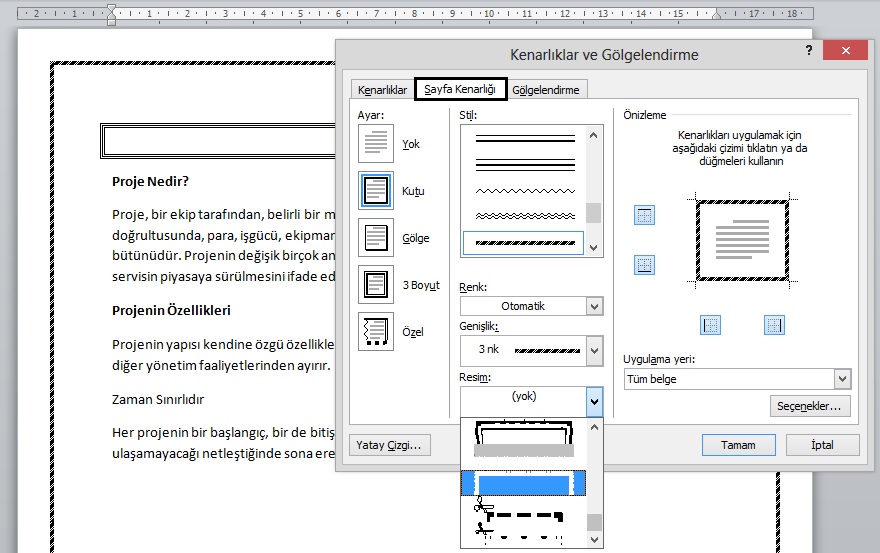The height and width of the screenshot is (553, 880).
Task: Choose the Kutu box border setting
Action: [376, 190]
